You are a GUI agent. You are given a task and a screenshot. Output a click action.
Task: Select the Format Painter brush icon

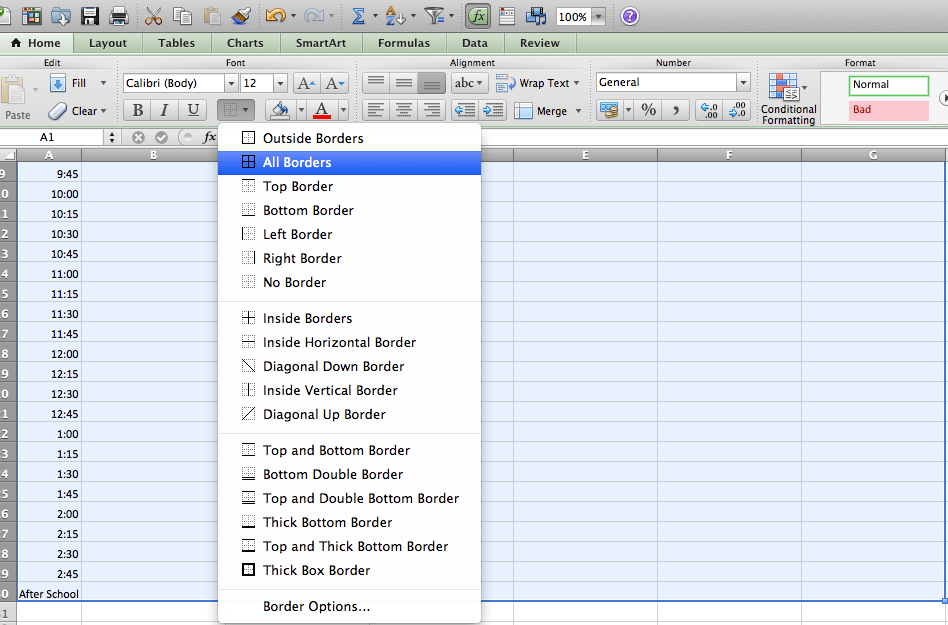click(240, 16)
